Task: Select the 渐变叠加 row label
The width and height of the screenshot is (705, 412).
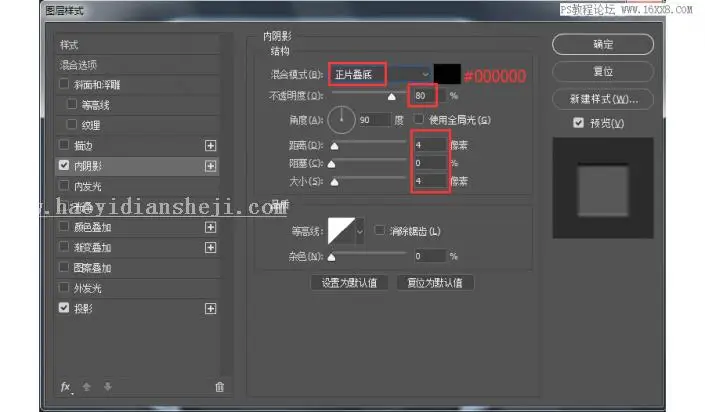Action: tap(93, 247)
